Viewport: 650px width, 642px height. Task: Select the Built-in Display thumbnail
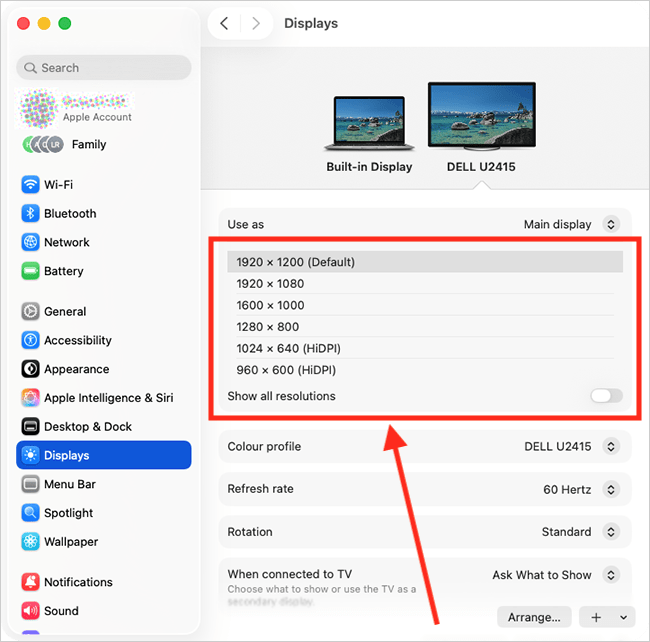369,126
